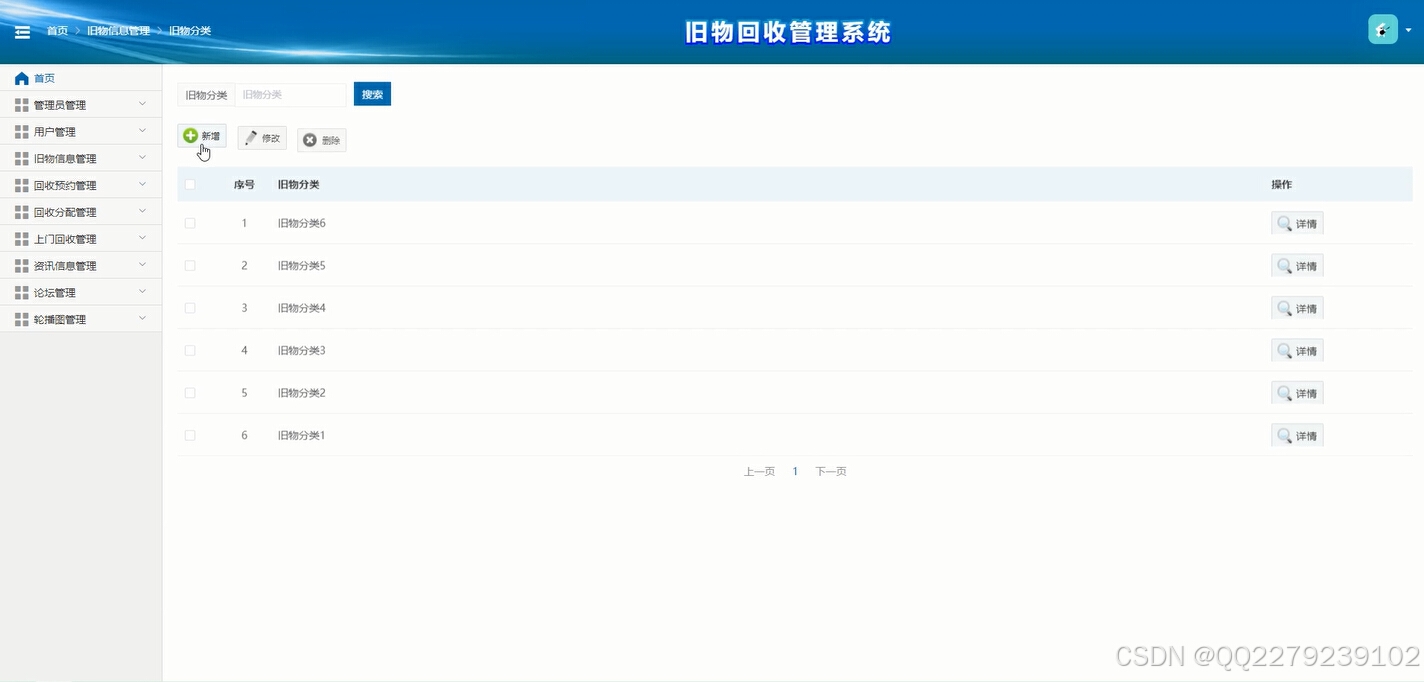Toggle the select-all checkbox in table header
The width and height of the screenshot is (1424, 682).
190,184
